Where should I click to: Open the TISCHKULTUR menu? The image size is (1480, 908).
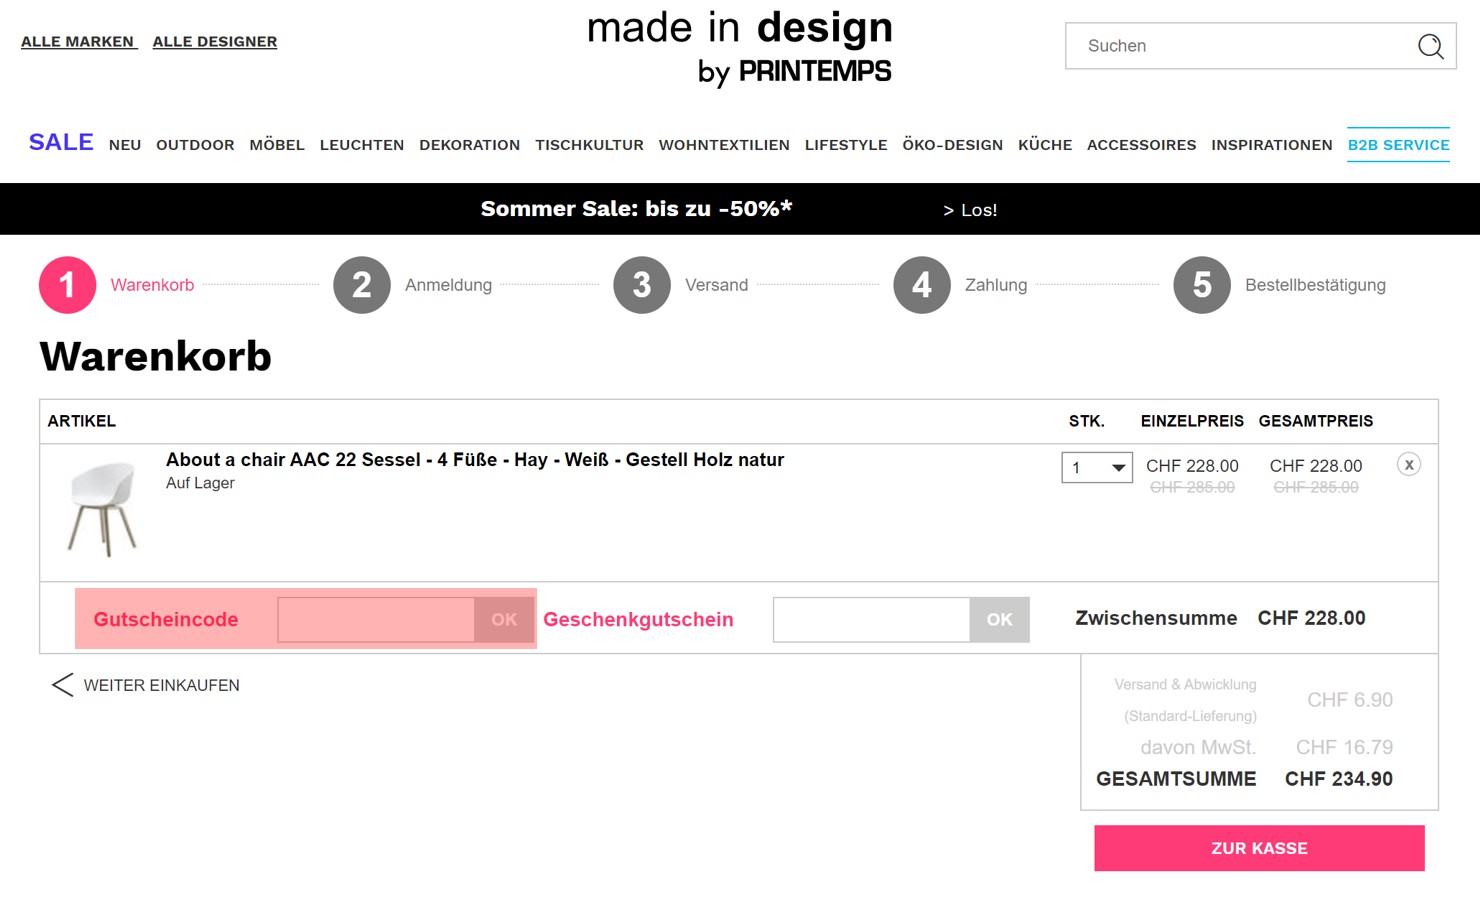(x=589, y=145)
